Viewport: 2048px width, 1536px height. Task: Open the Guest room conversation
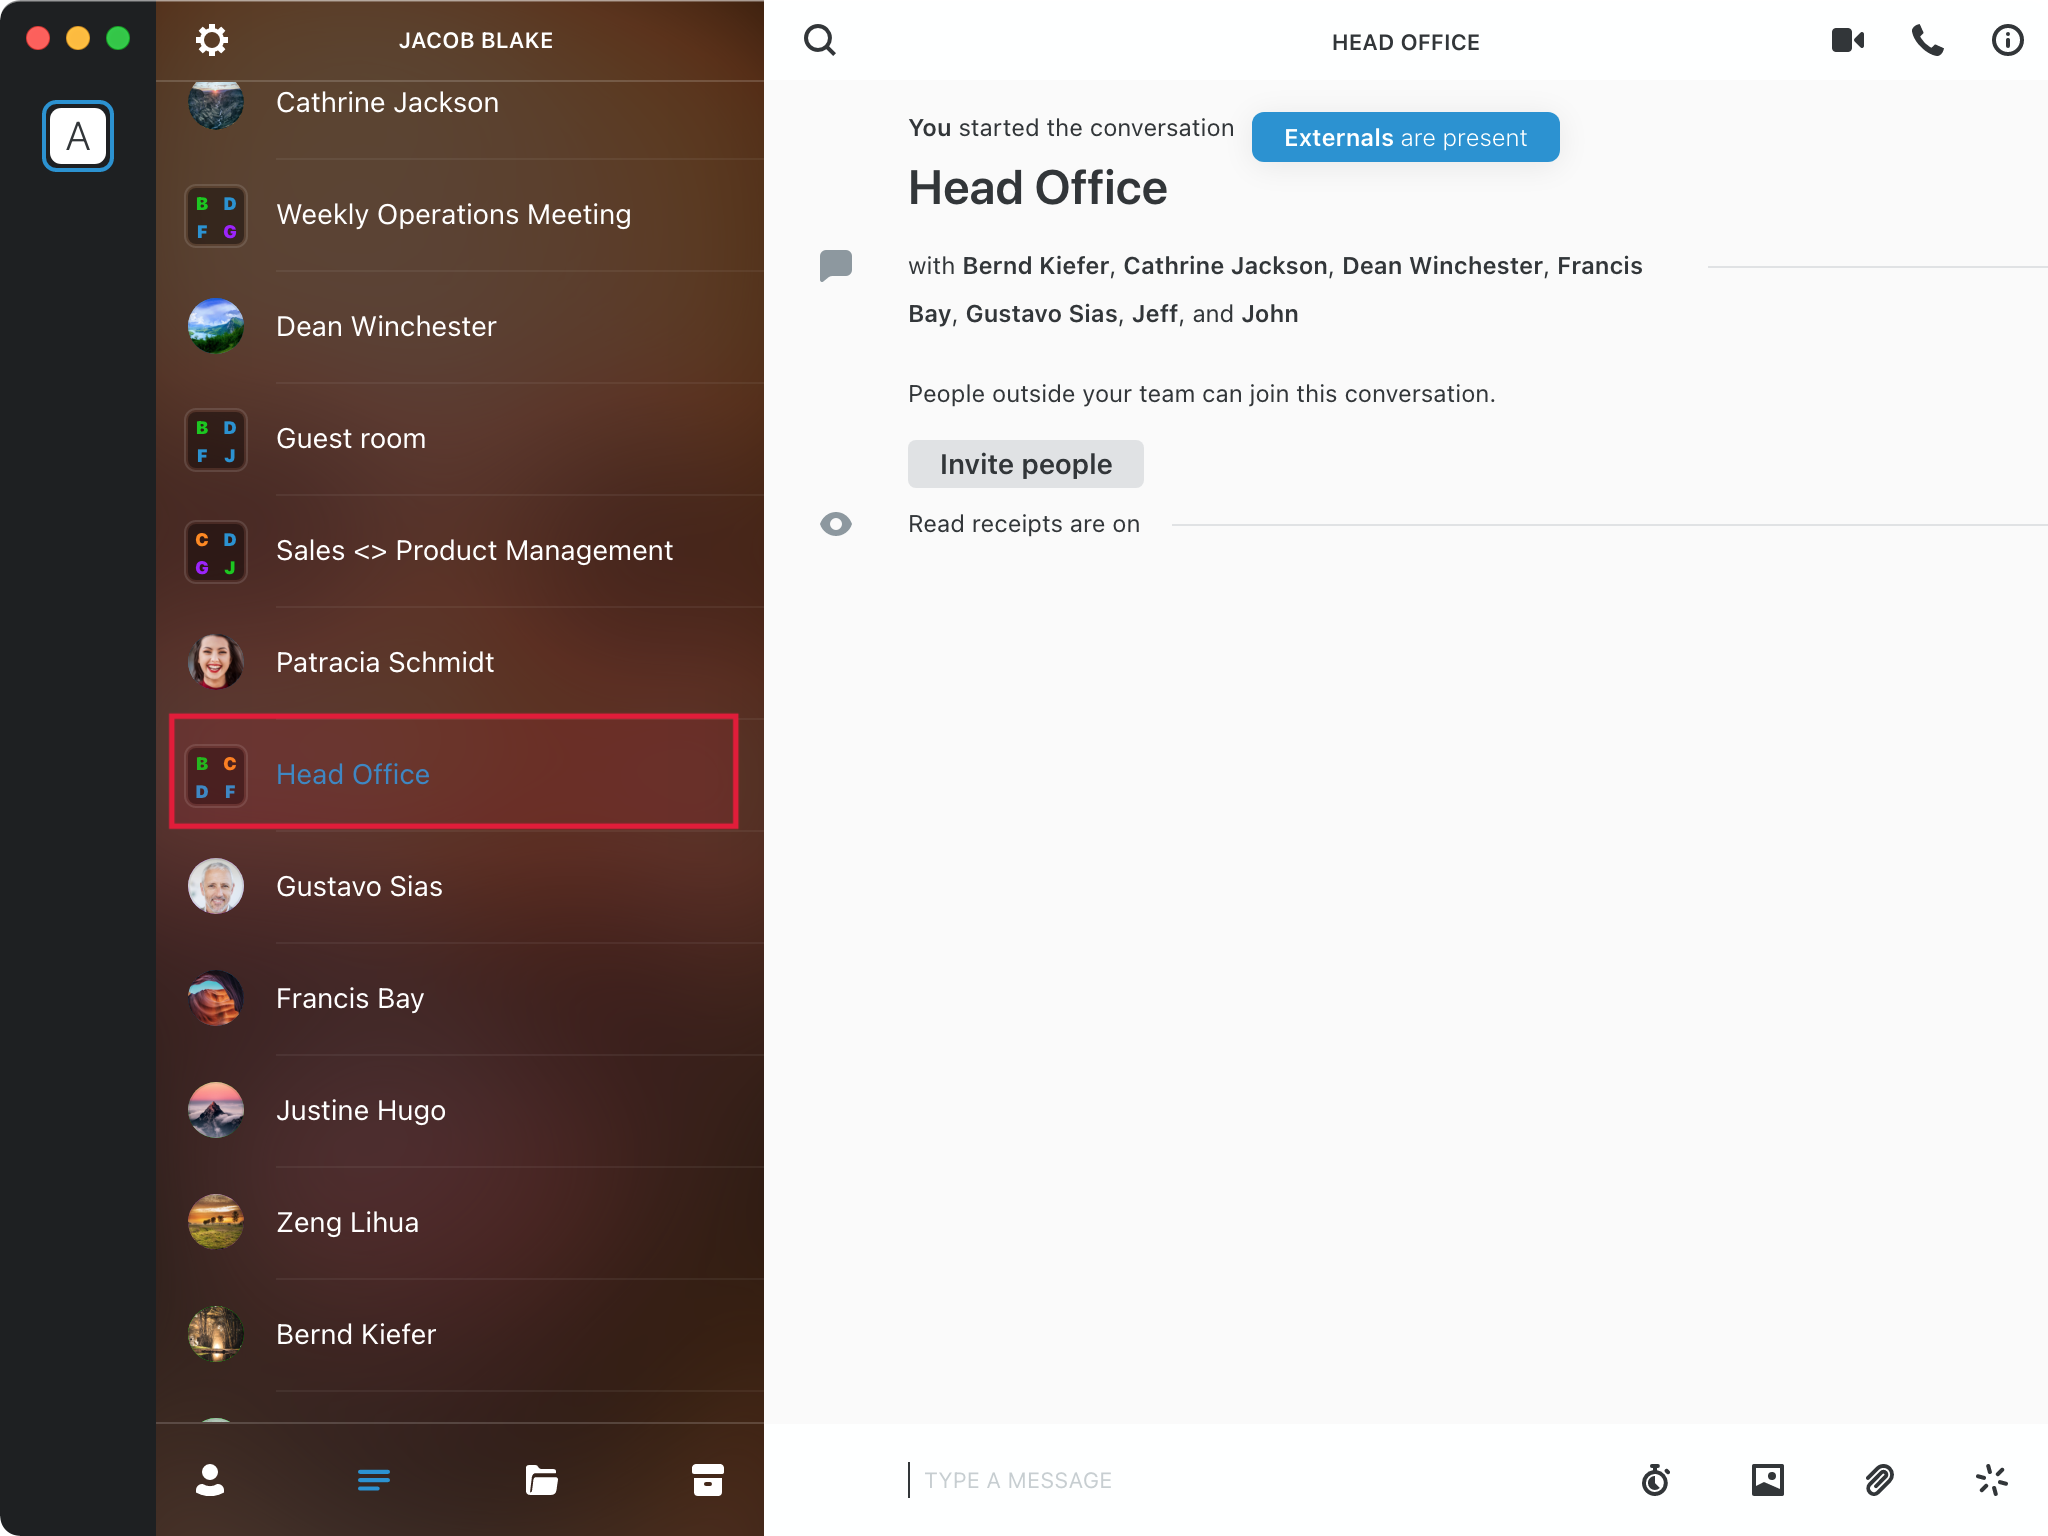[x=460, y=439]
